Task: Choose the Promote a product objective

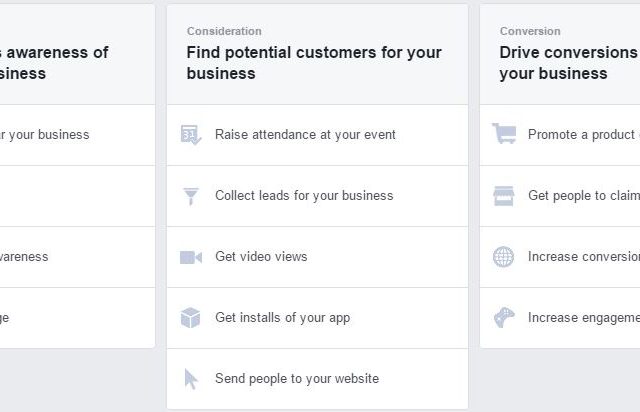Action: (560, 135)
